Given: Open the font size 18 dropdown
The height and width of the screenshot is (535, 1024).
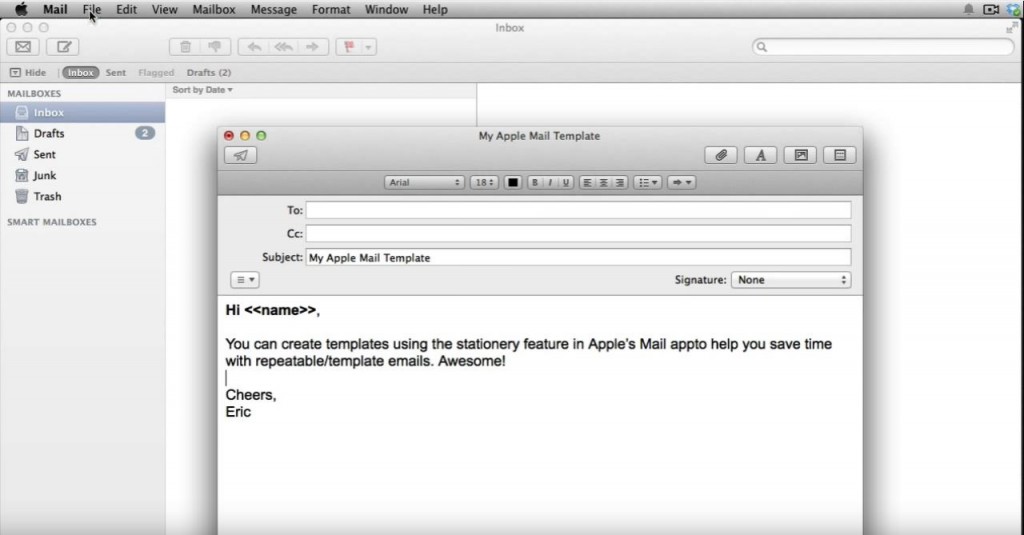Looking at the screenshot, I should pyautogui.click(x=485, y=182).
